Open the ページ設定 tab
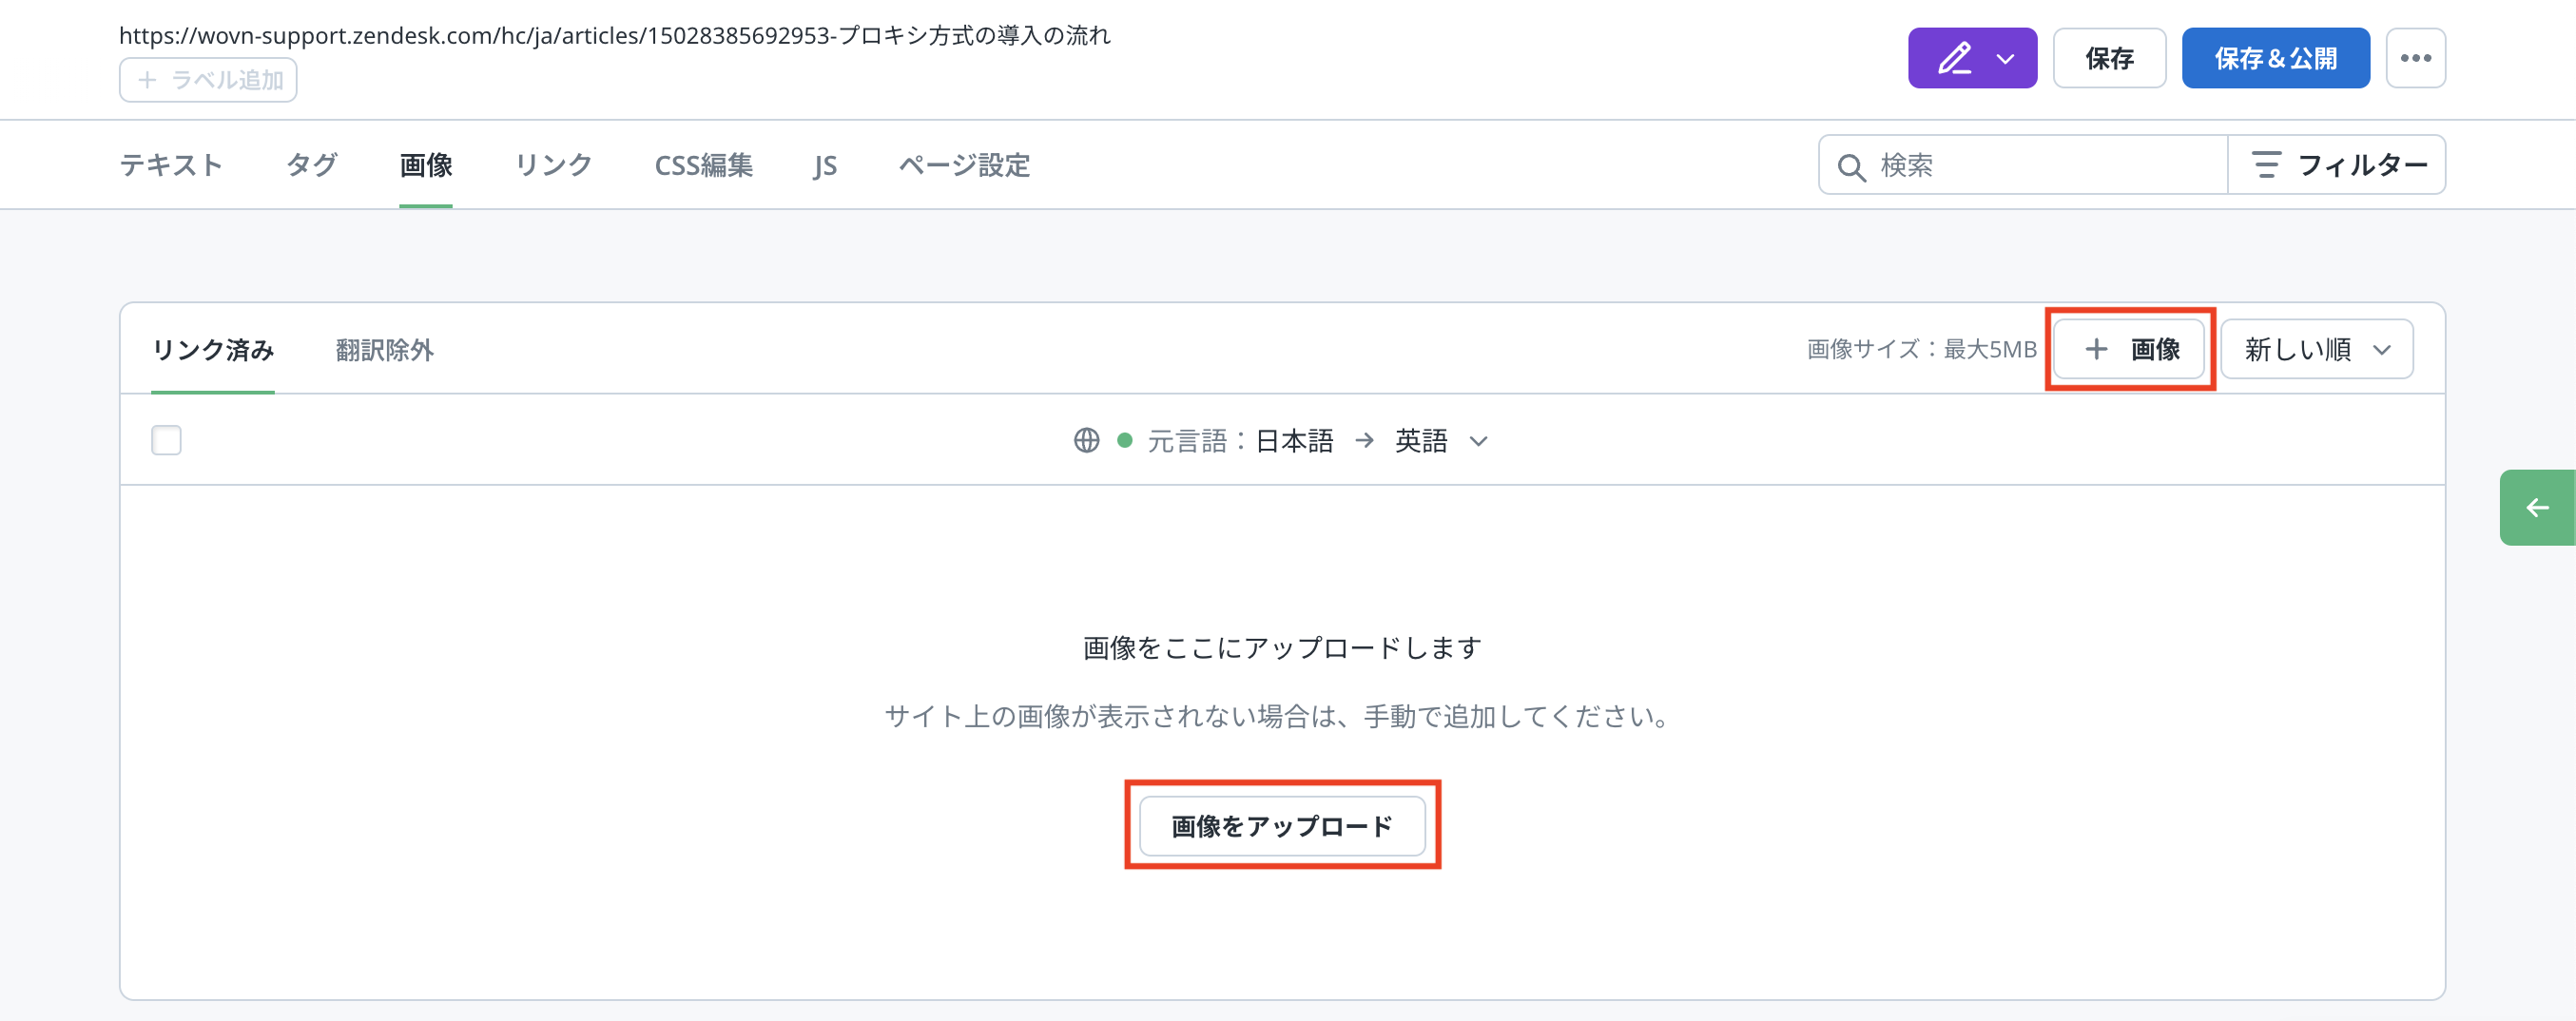 (x=964, y=165)
